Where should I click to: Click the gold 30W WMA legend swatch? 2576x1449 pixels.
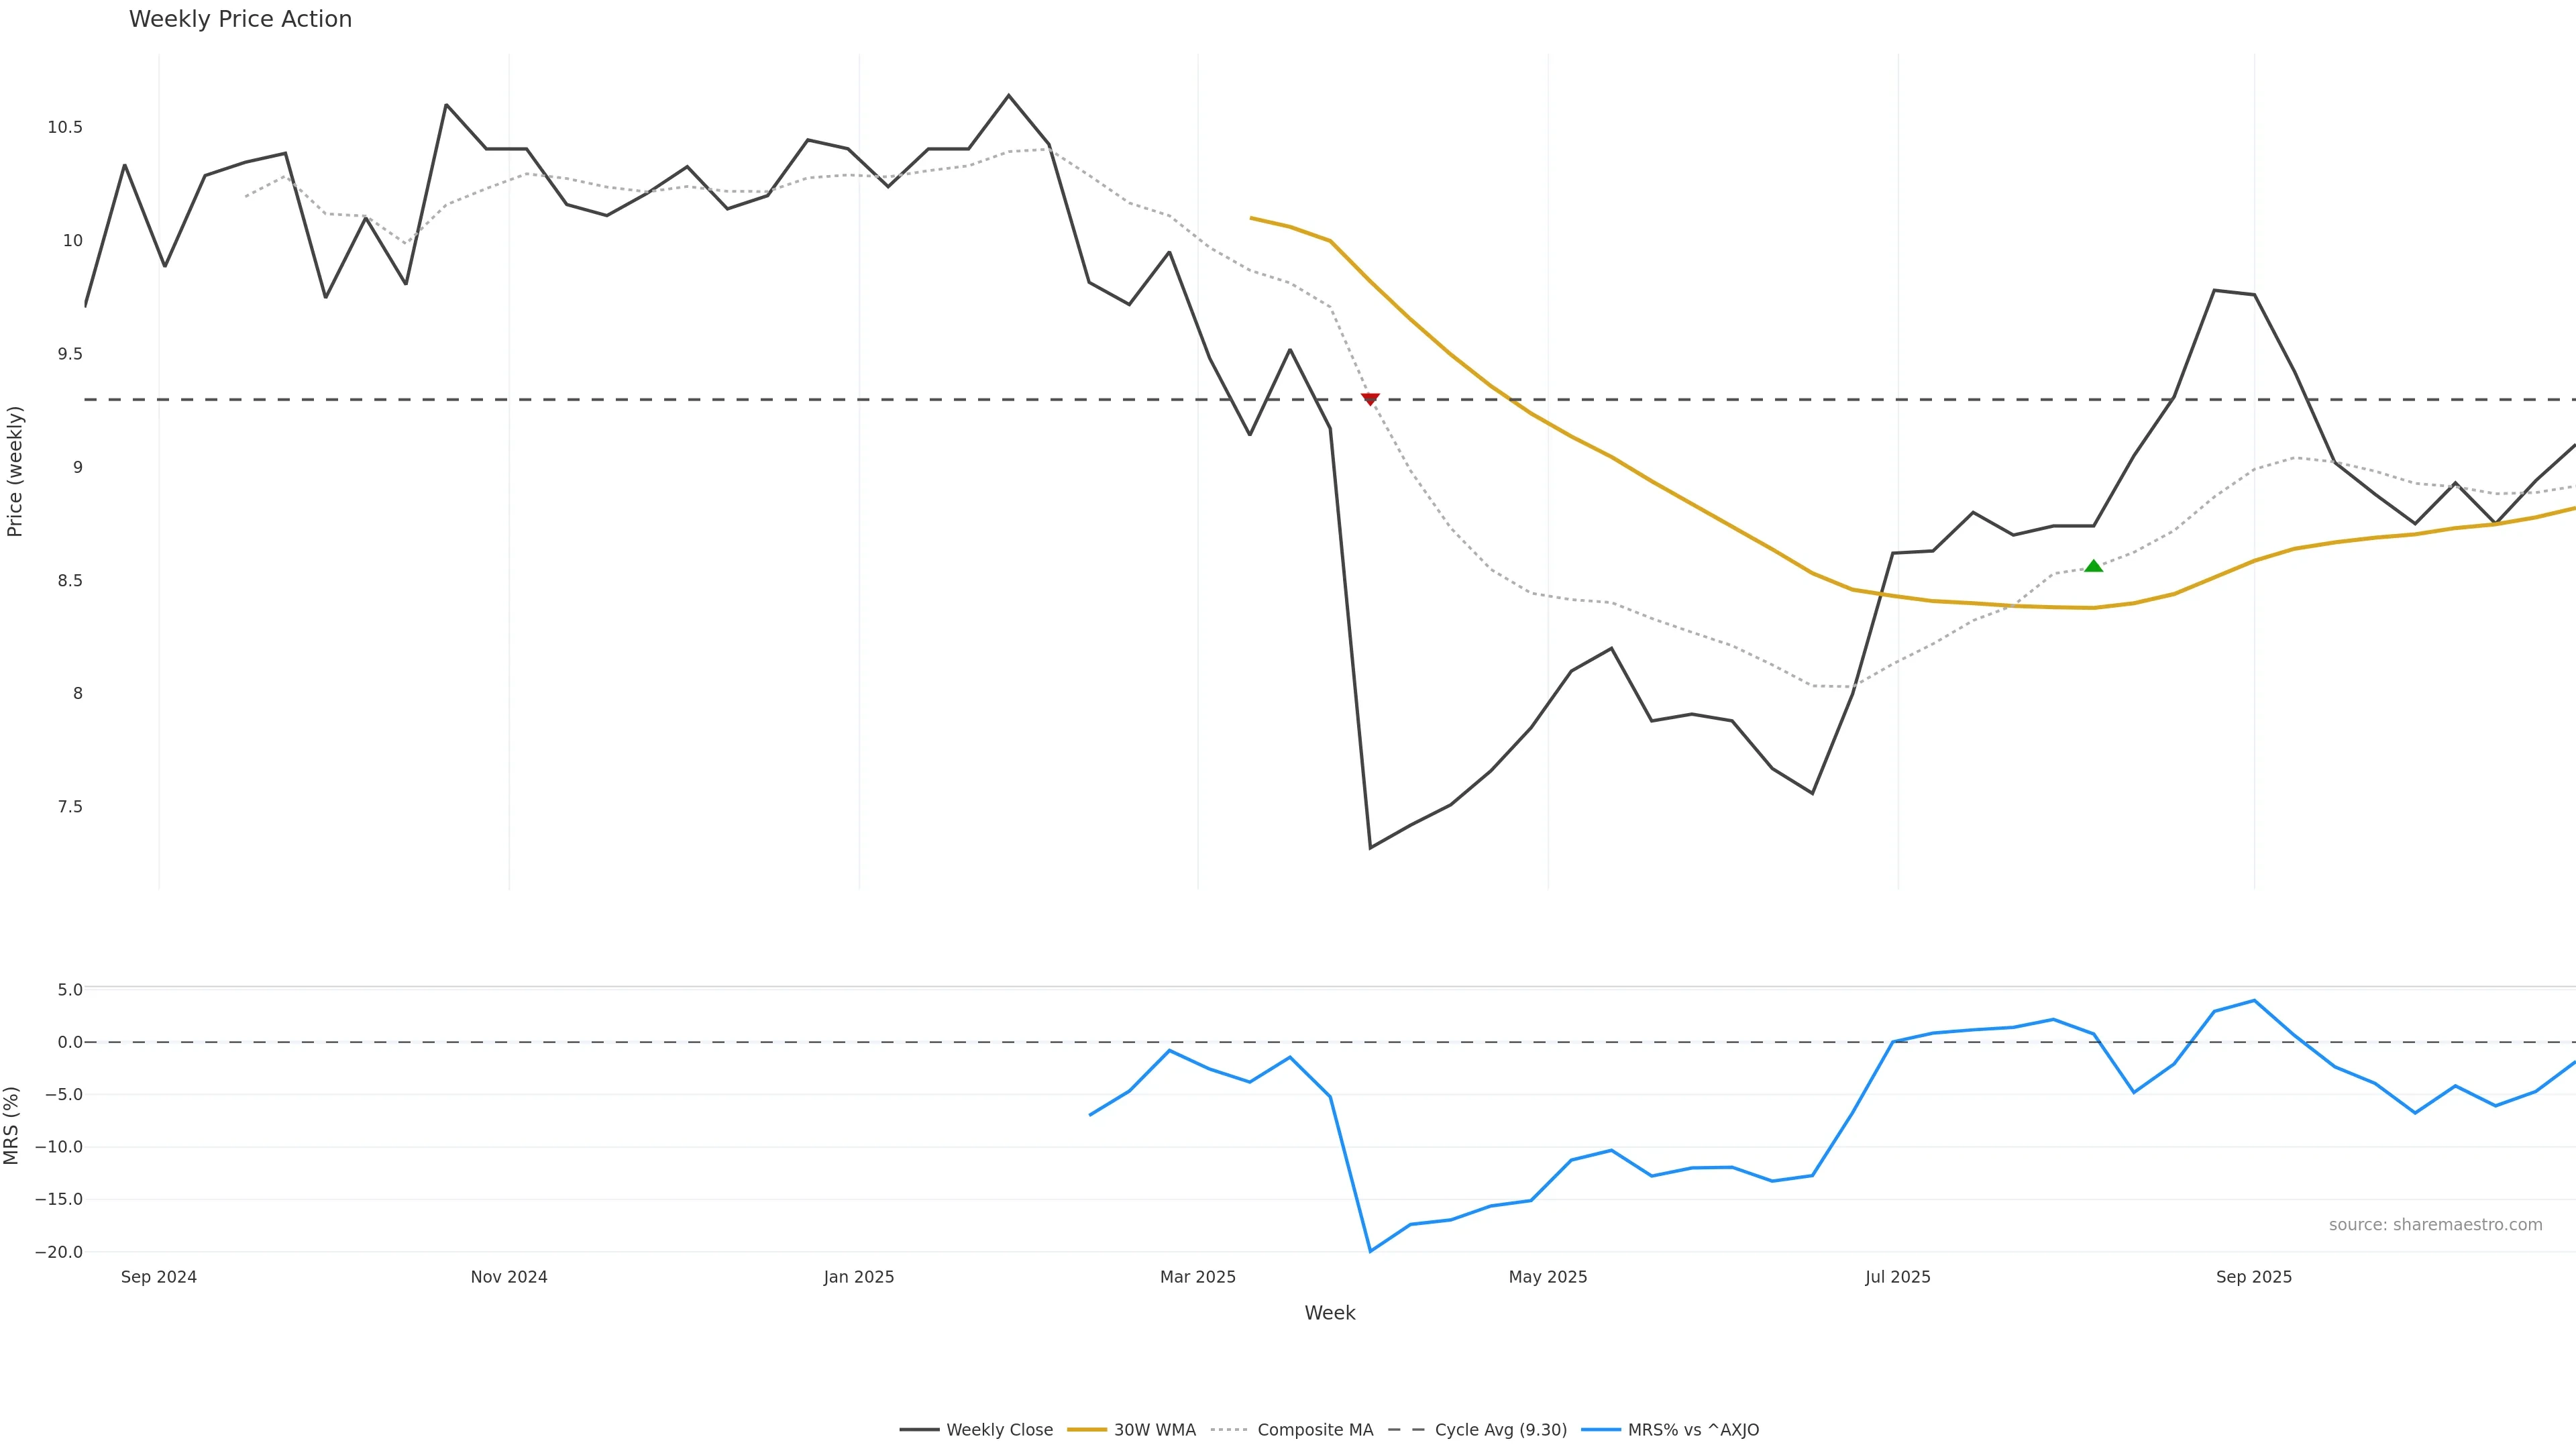pyautogui.click(x=1087, y=1430)
